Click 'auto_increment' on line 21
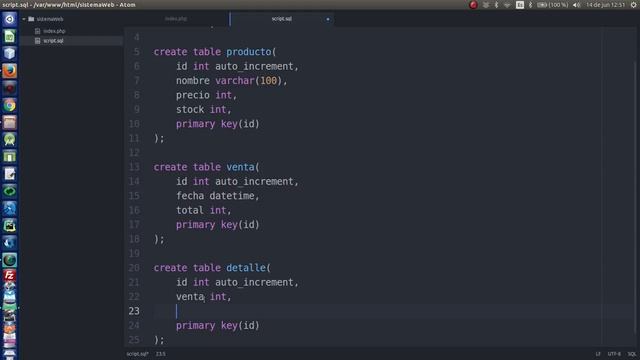Image resolution: width=640 pixels, height=360 pixels. tap(254, 282)
